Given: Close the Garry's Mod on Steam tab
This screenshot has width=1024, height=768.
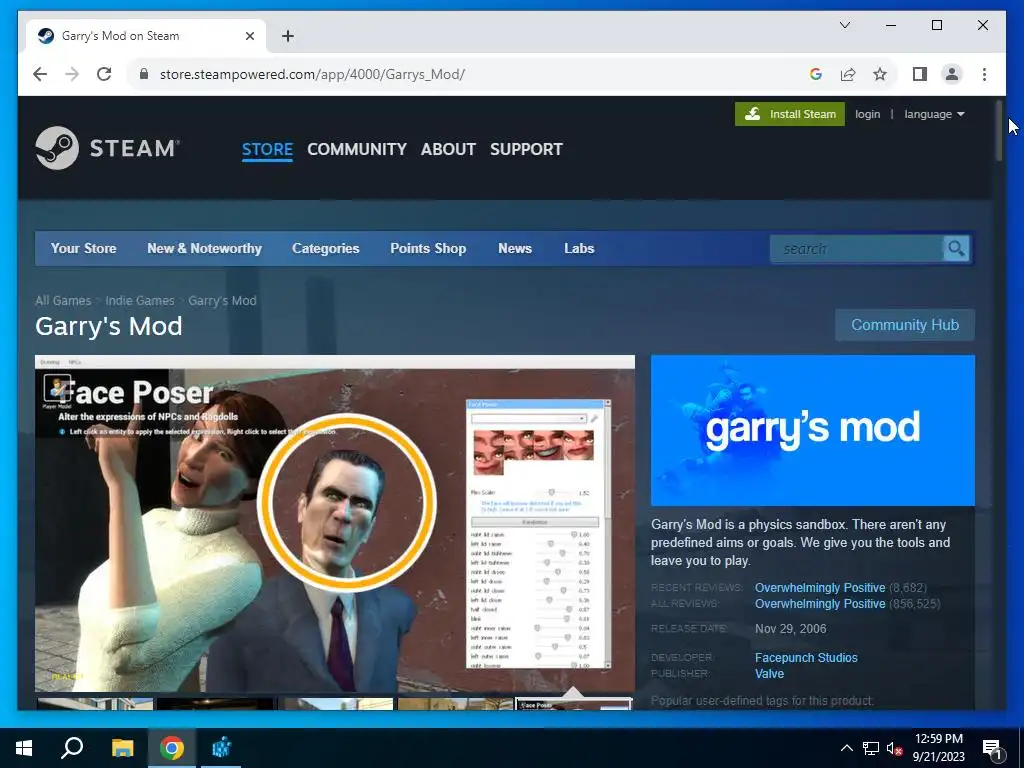Looking at the screenshot, I should coord(249,36).
